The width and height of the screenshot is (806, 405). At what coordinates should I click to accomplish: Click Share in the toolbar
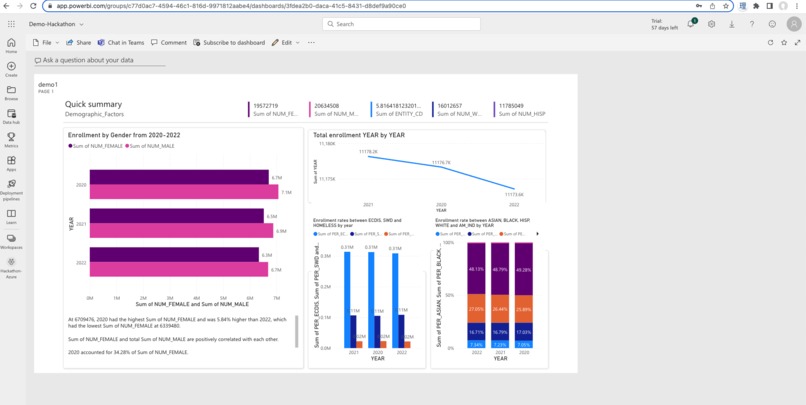point(78,43)
